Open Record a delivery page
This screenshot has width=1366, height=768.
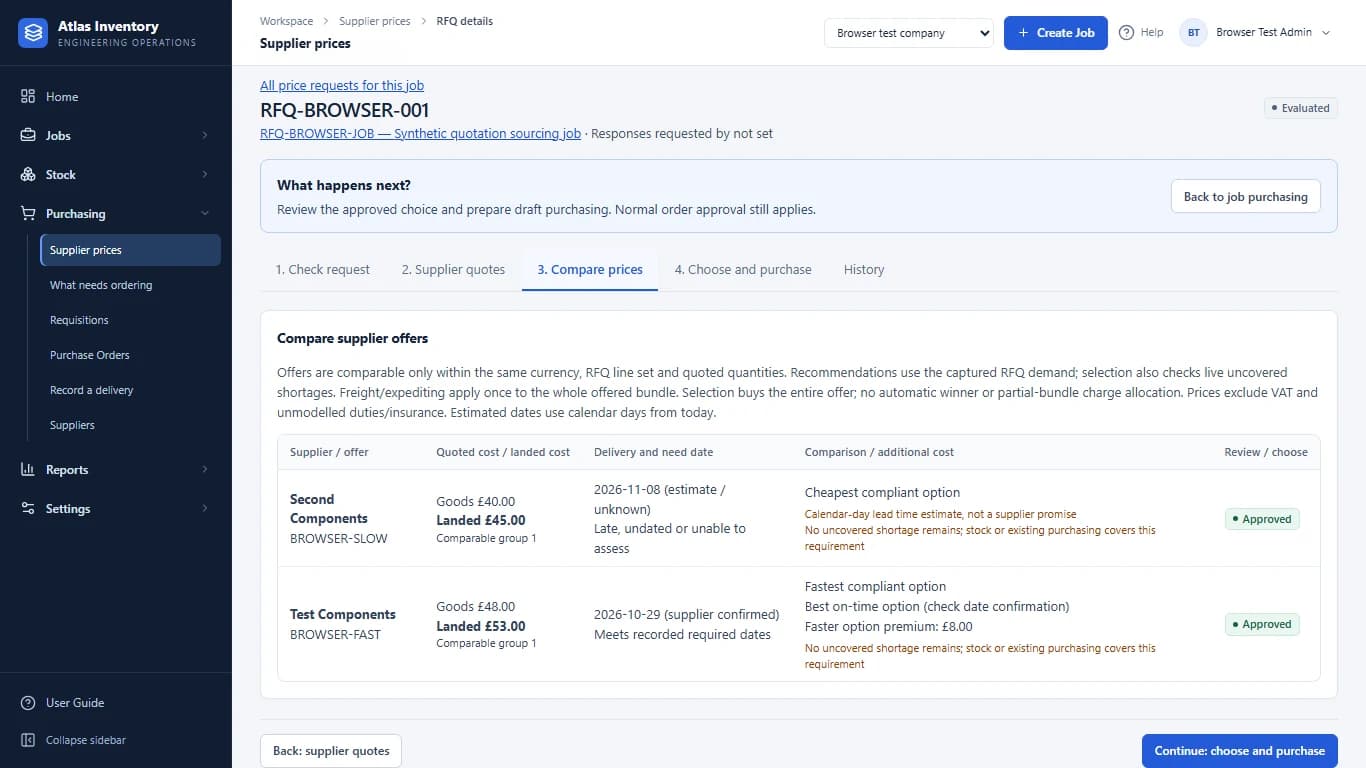[130, 390]
